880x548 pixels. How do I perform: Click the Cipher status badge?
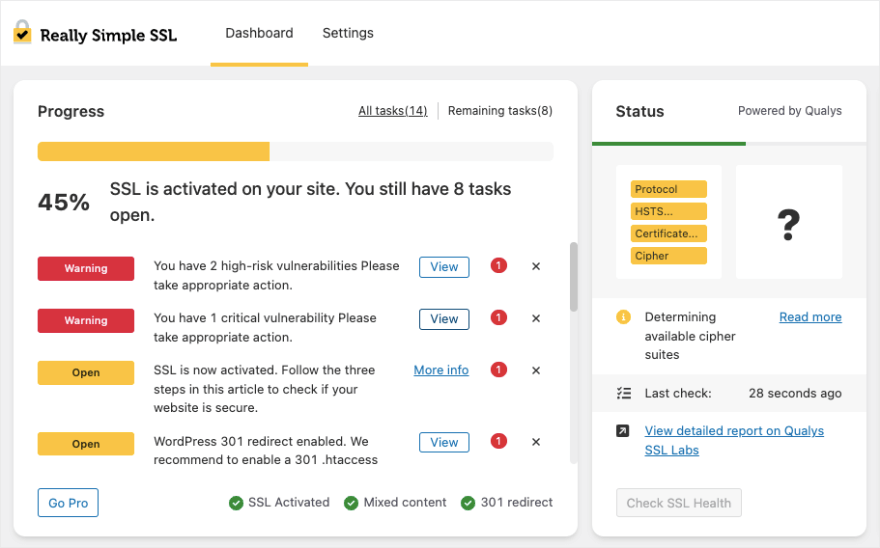(668, 256)
